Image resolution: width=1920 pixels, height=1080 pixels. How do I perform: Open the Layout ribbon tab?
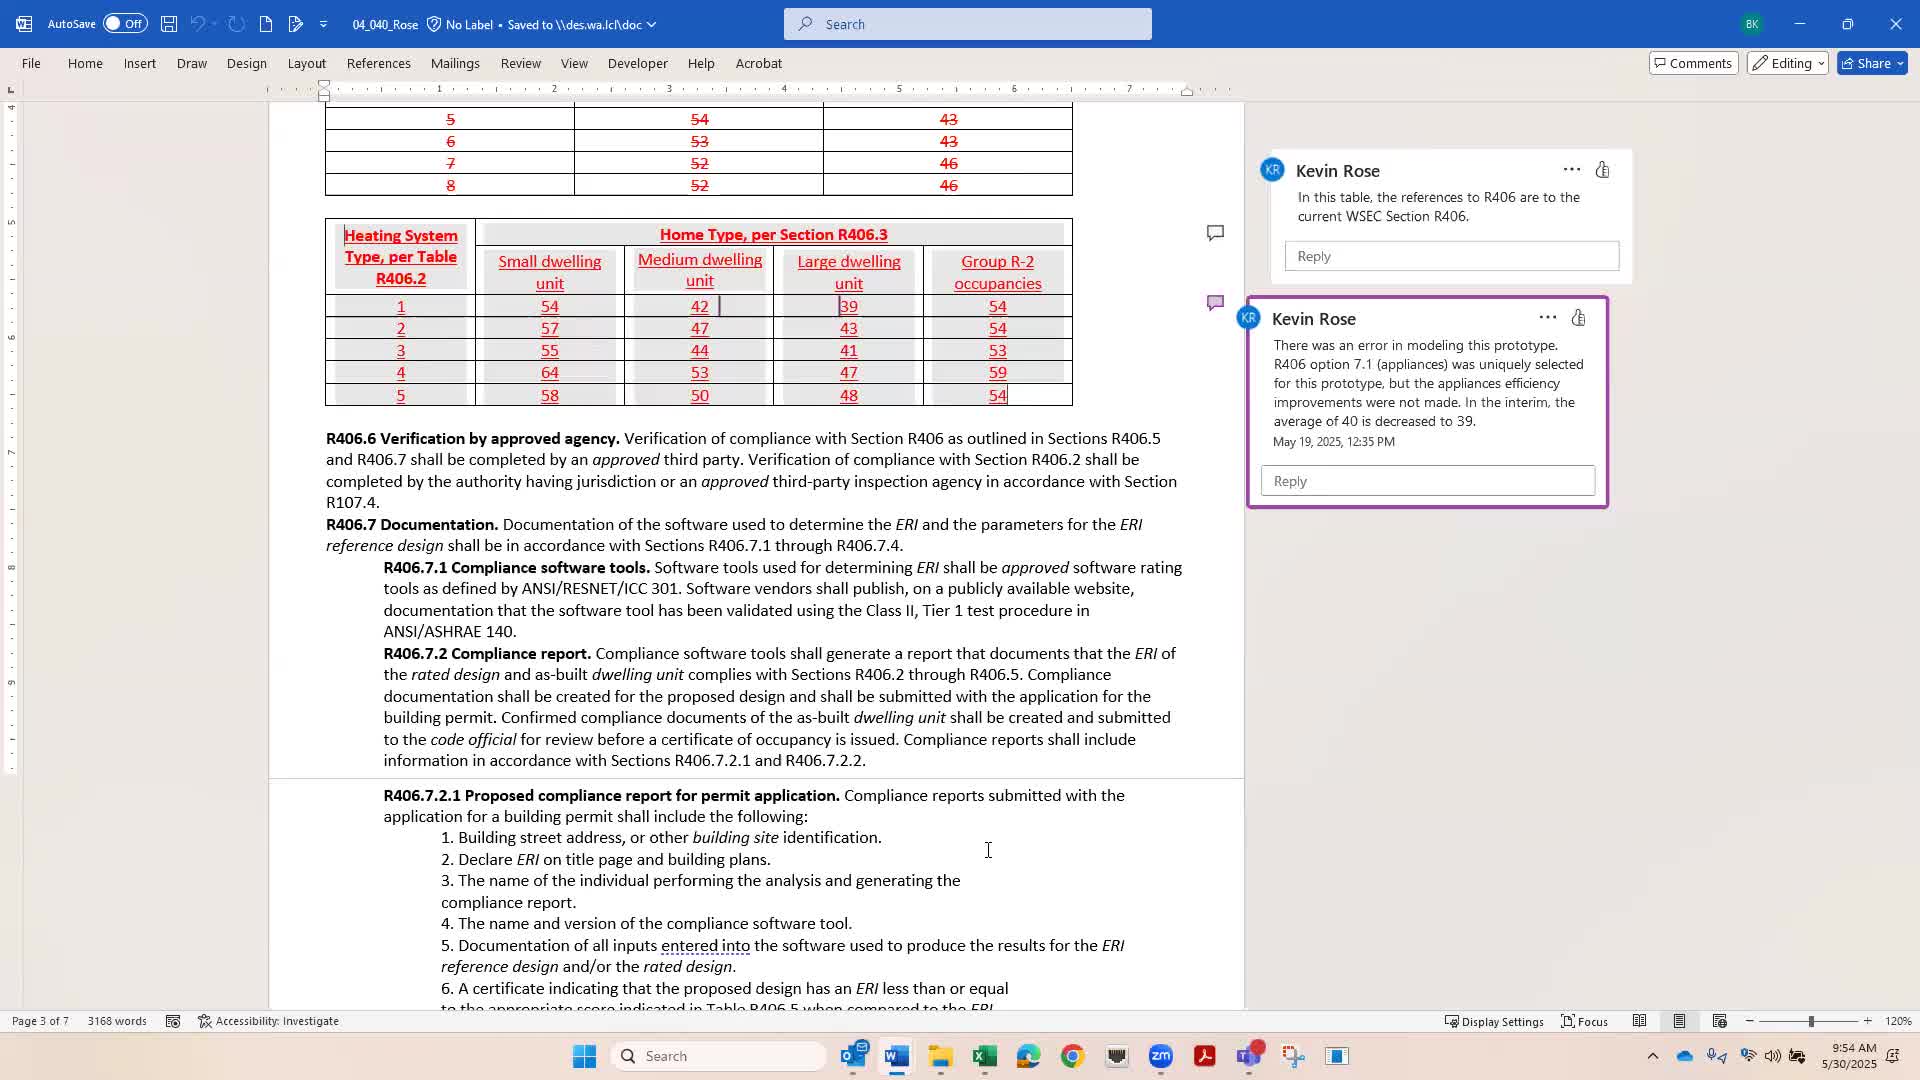click(x=307, y=63)
